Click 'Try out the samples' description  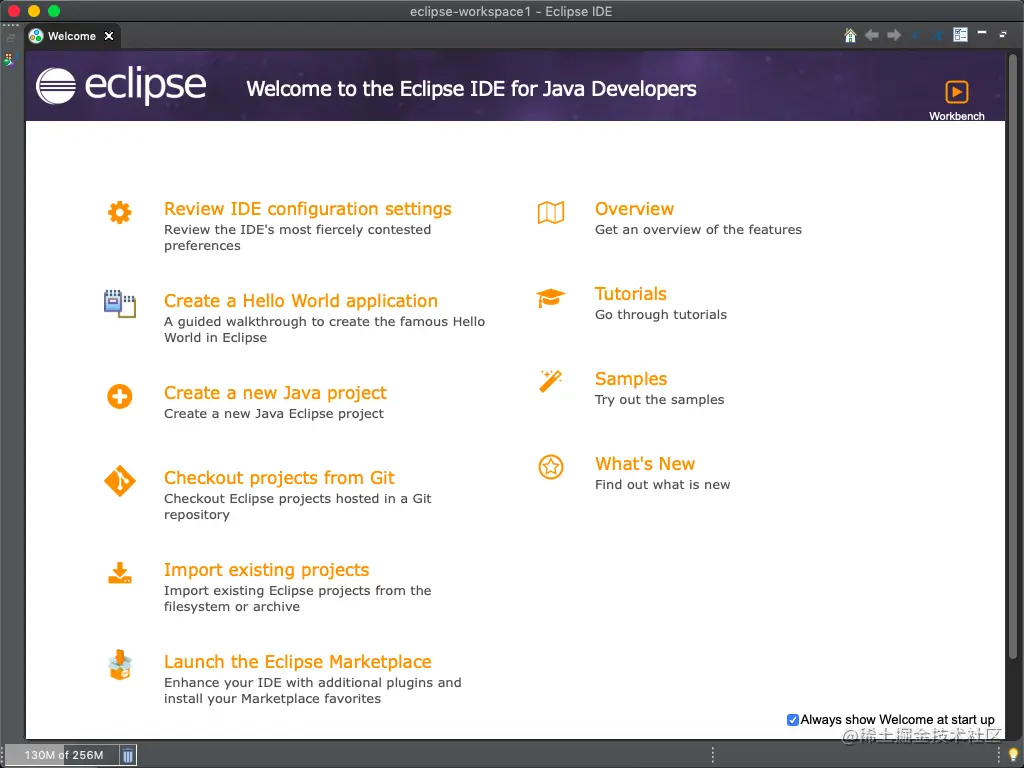[659, 400]
